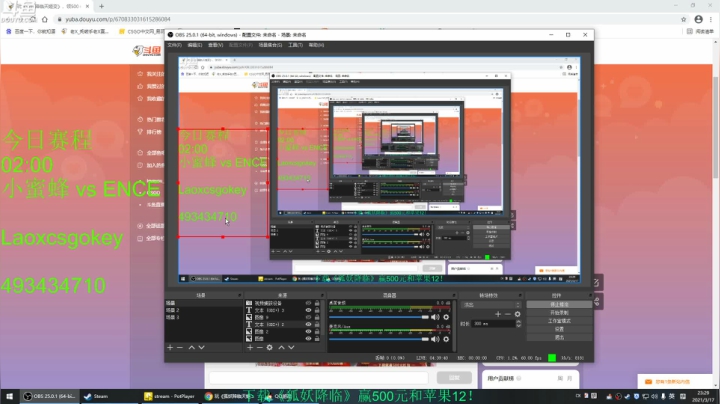This screenshot has width=720, height=404.
Task: Click 退出 exit button in Controls
Action: coord(559,337)
